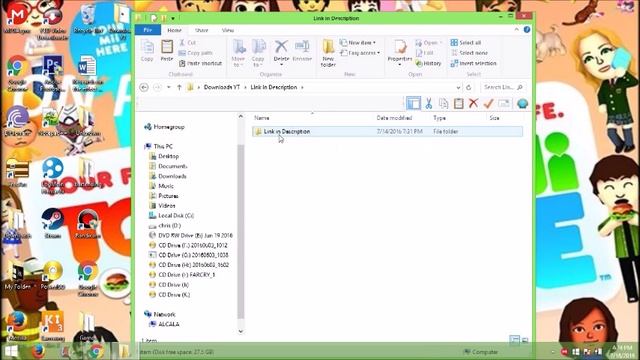Open the Copy to dropdown
This screenshot has width=640, height=360.
(x=258, y=53)
